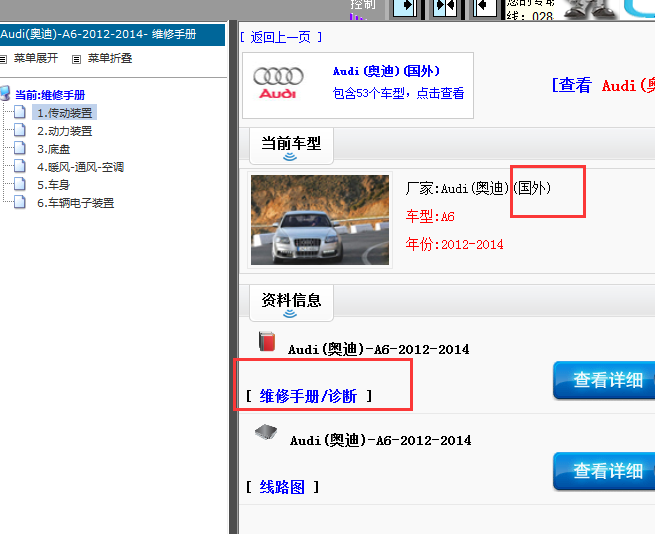This screenshot has width=655, height=534.
Task: Click the [查看 Audi link at top right
Action: [603, 85]
